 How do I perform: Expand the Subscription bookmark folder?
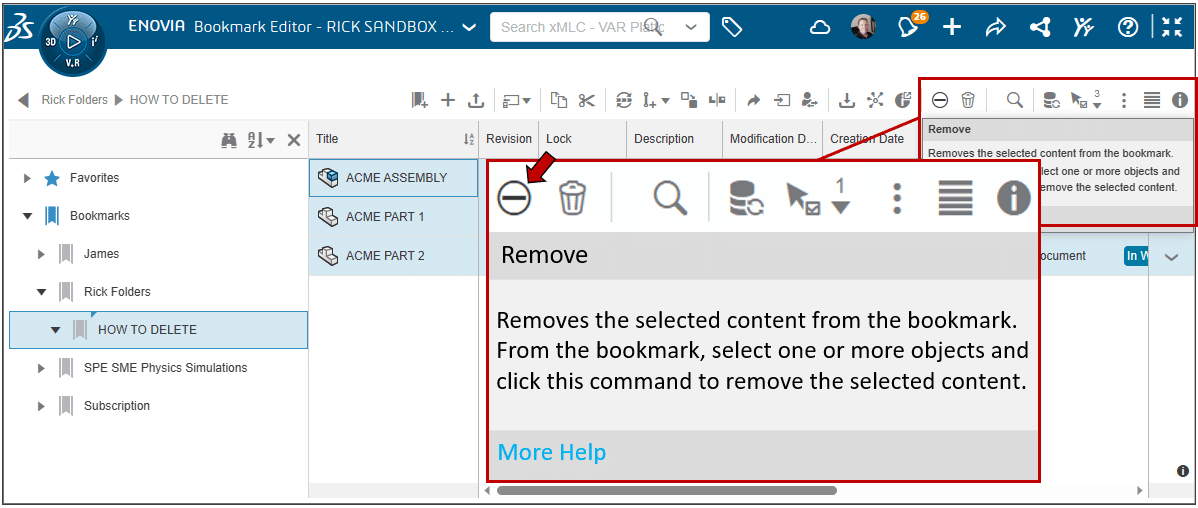point(41,406)
